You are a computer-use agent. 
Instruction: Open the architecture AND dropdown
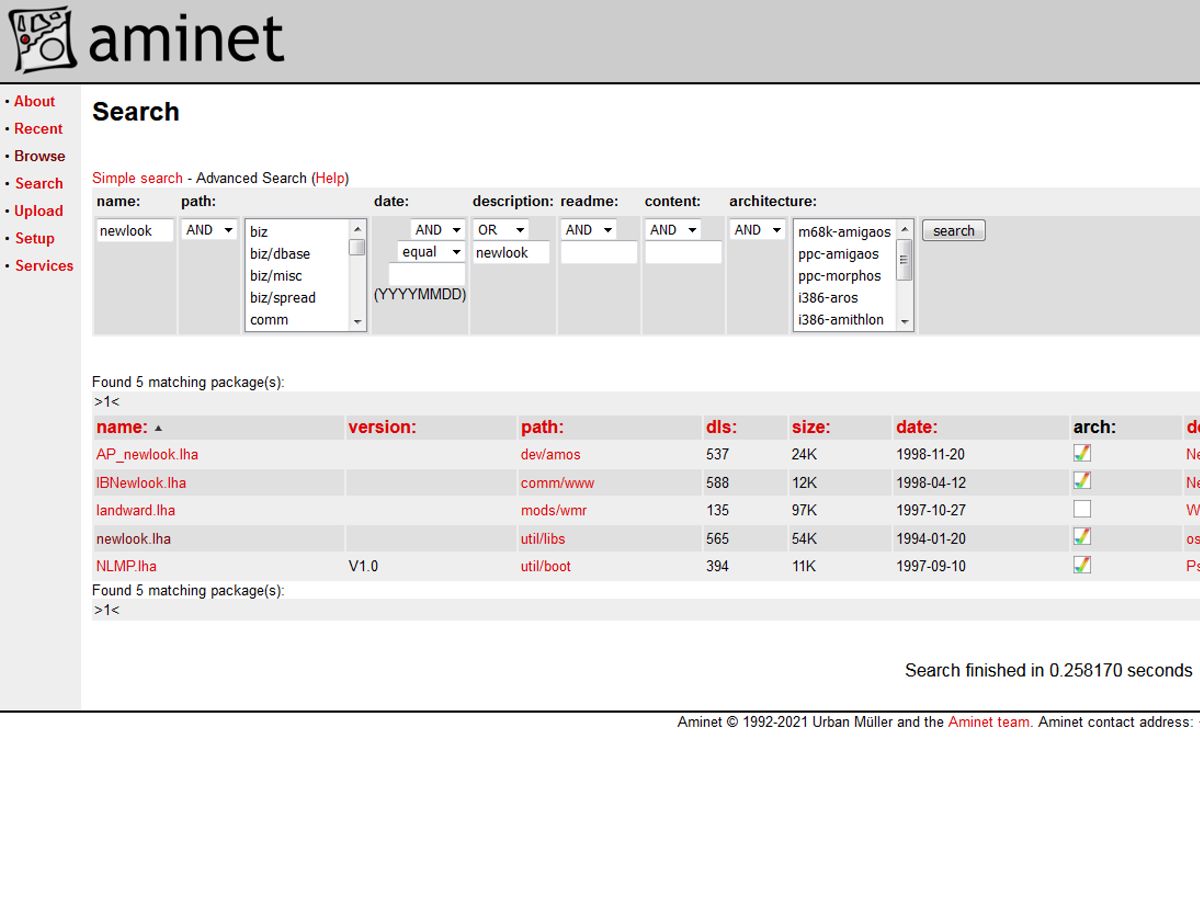click(757, 230)
